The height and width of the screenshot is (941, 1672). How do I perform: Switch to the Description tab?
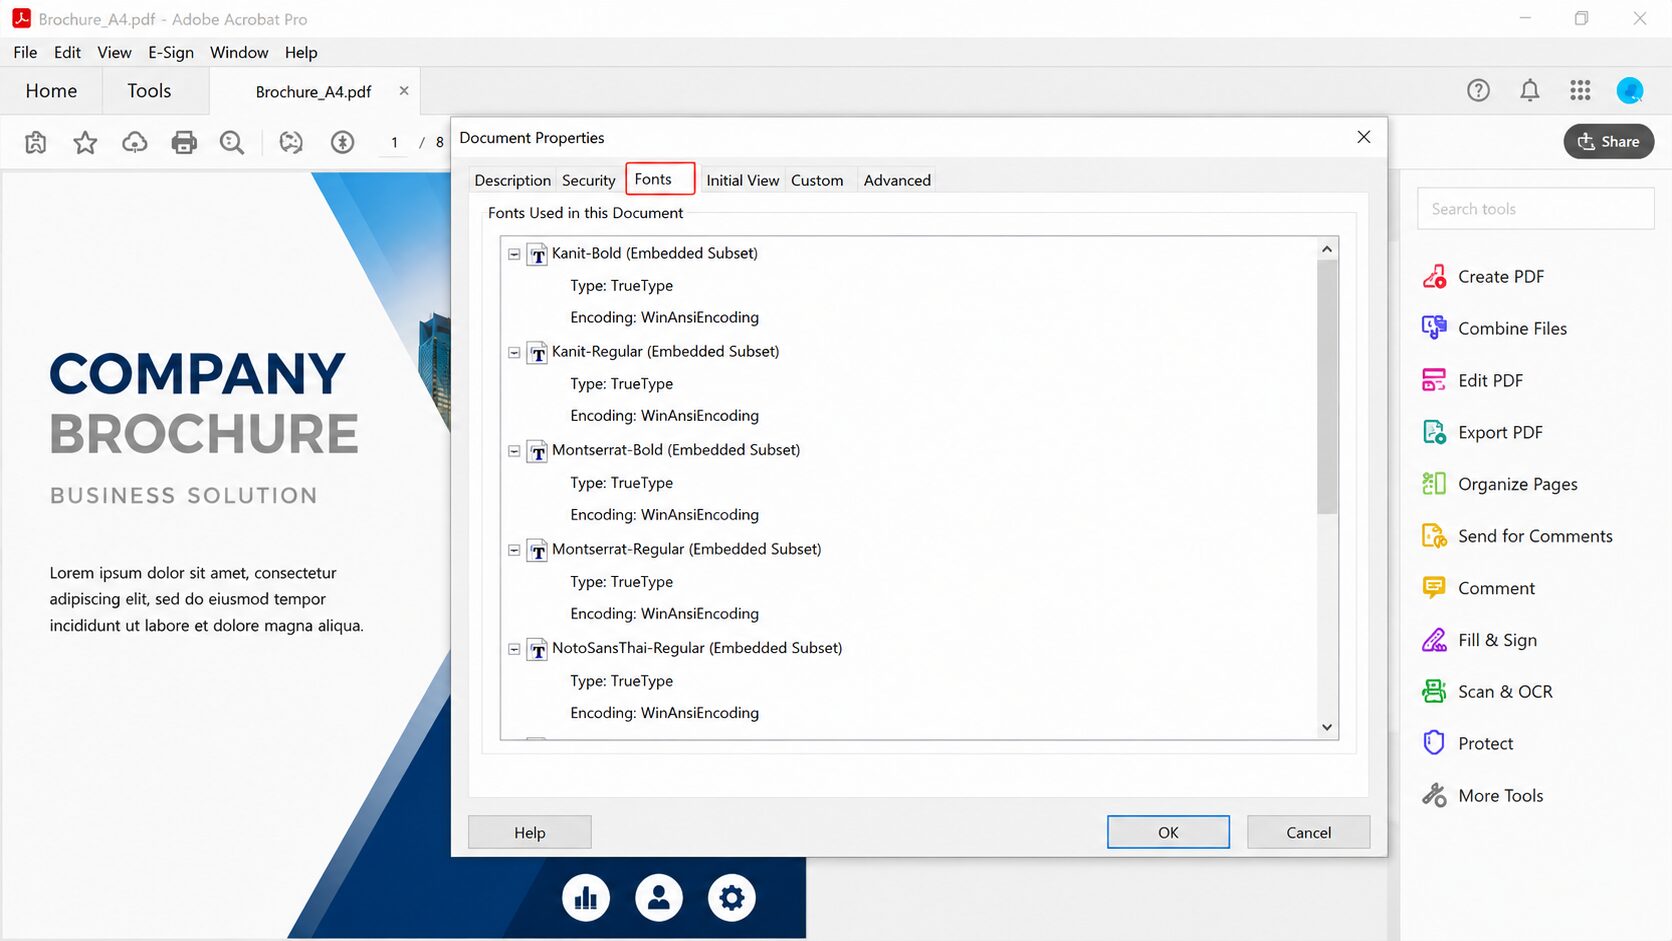tap(512, 181)
